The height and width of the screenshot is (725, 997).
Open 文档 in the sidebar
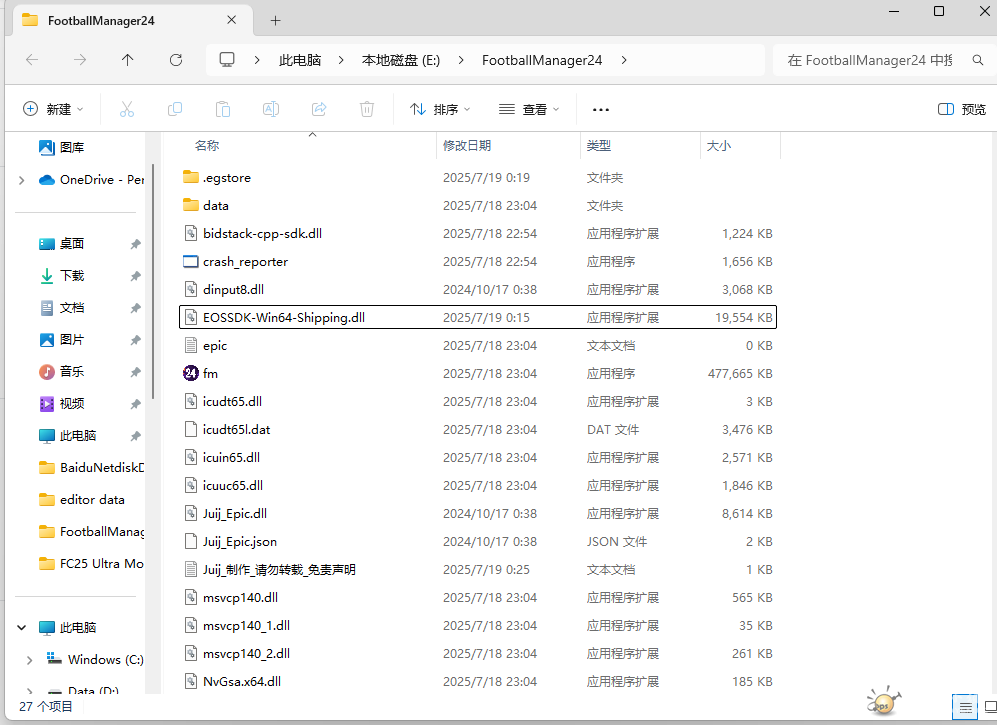coord(62,308)
